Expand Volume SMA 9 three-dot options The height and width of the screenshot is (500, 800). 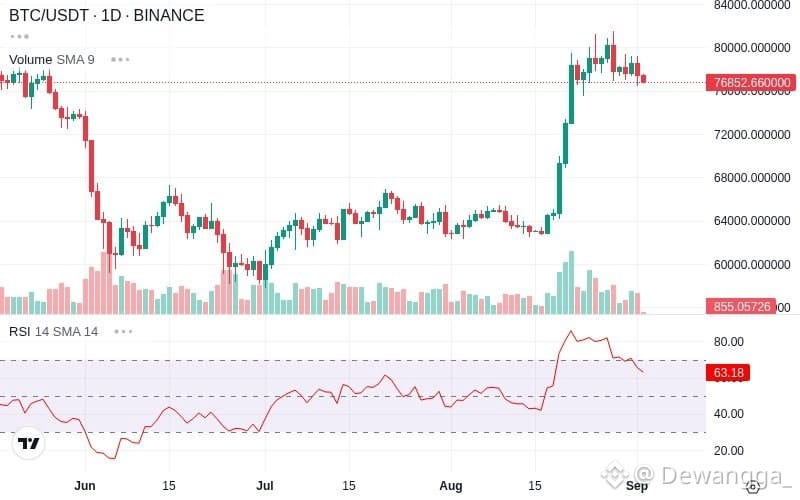120,60
